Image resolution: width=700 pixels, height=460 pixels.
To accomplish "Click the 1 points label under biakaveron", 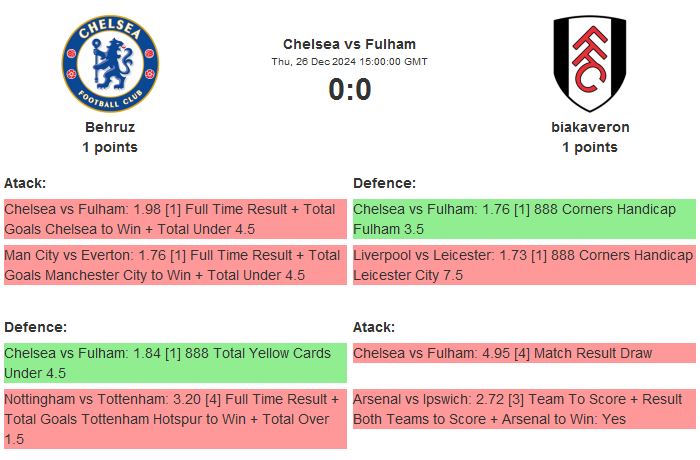I will [590, 147].
